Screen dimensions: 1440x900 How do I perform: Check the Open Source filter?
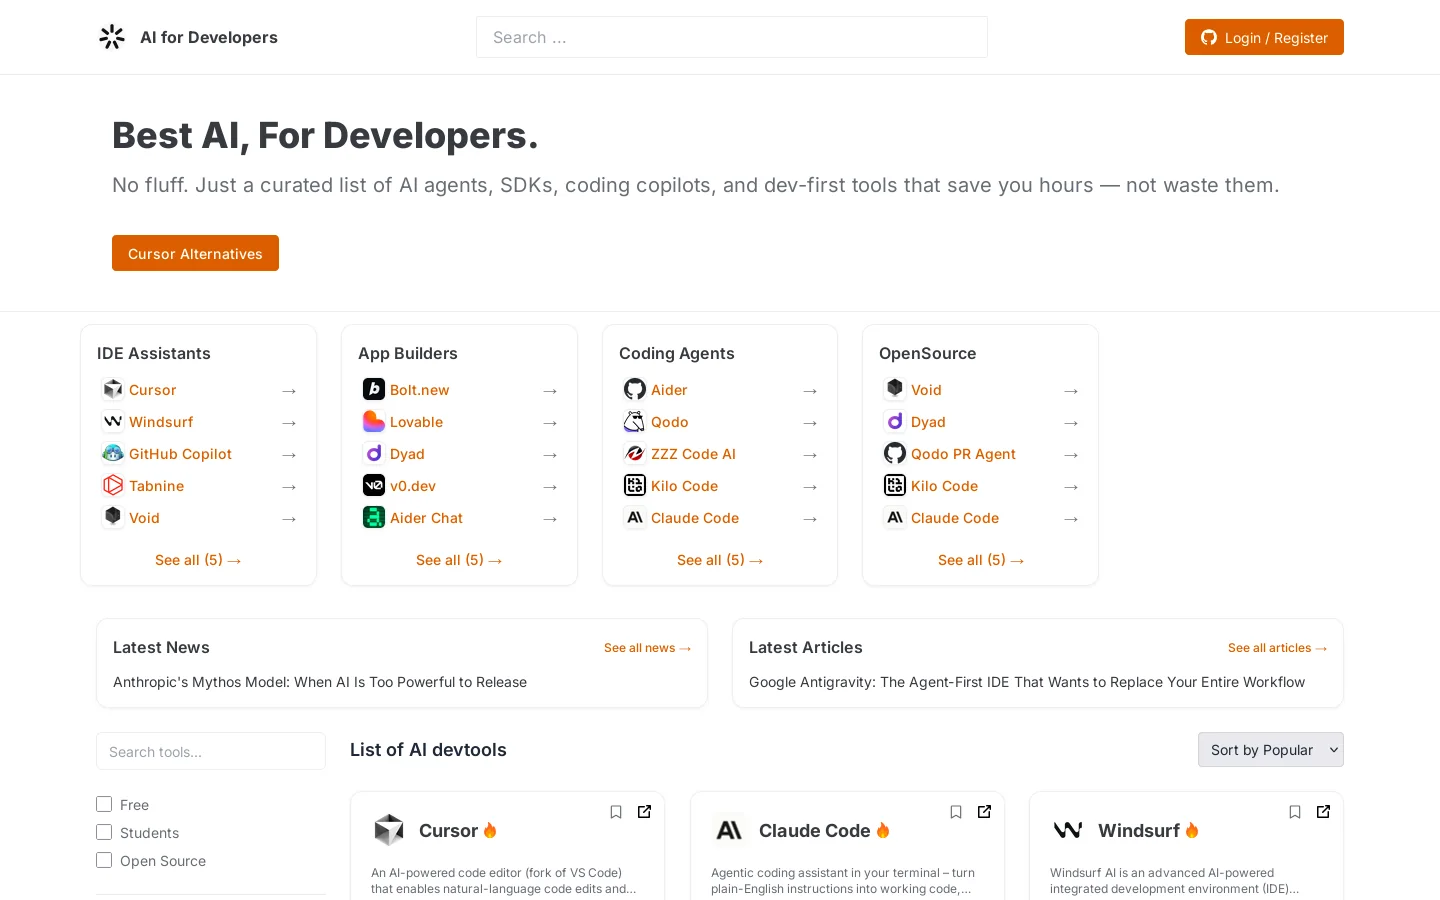coord(104,860)
